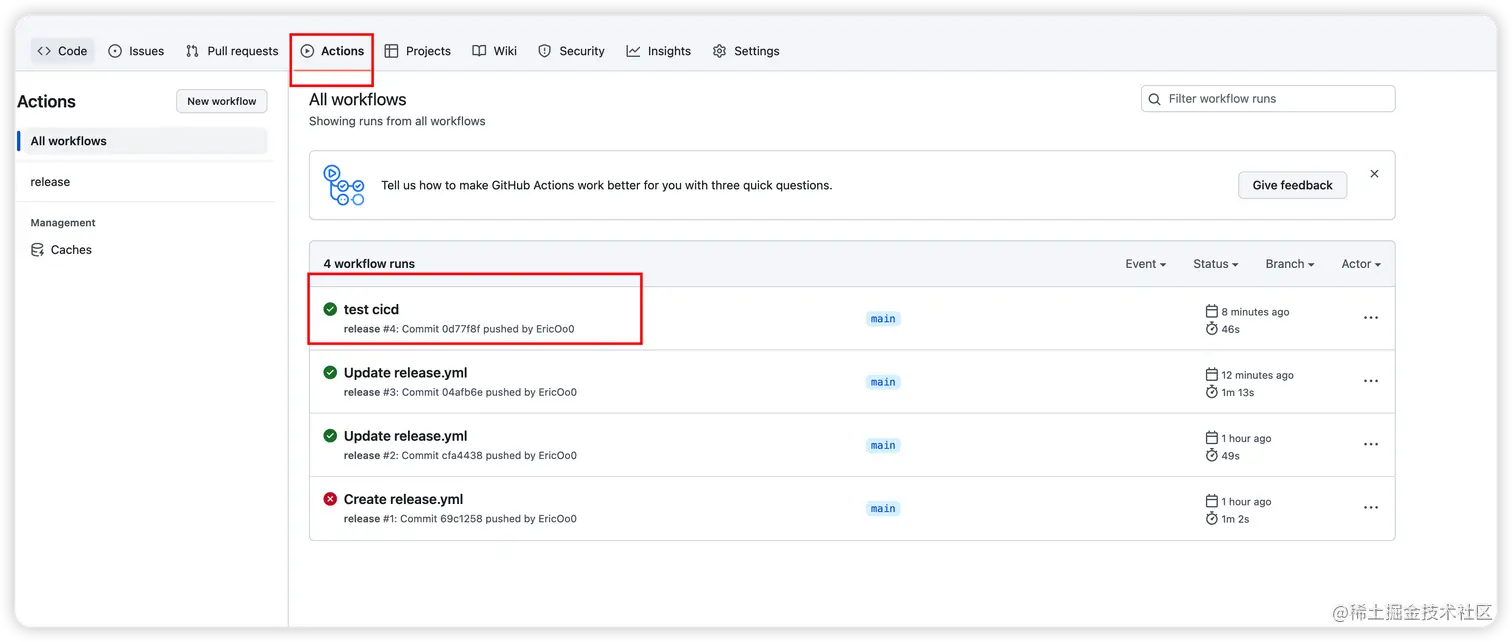Click stopwatch icon next to 1m 2s
This screenshot has height=642, width=1512.
1212,518
